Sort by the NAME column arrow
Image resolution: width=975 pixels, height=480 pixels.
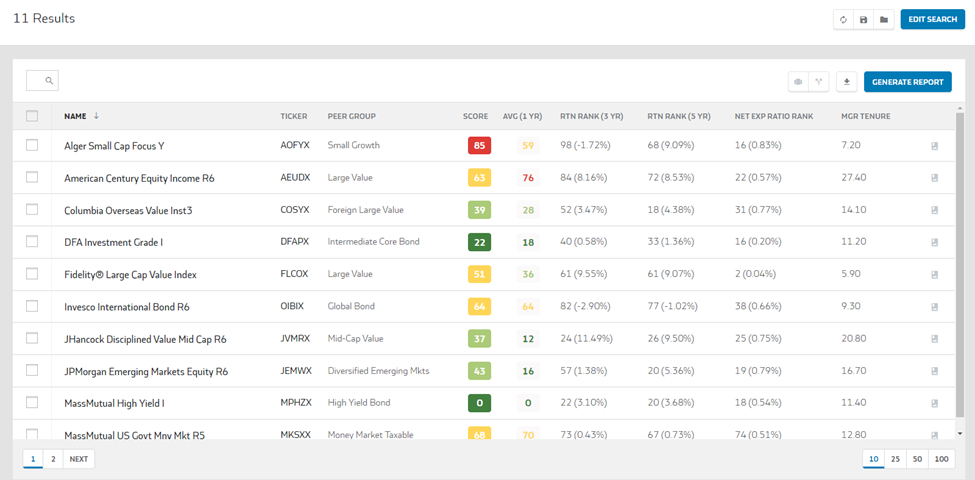click(96, 116)
